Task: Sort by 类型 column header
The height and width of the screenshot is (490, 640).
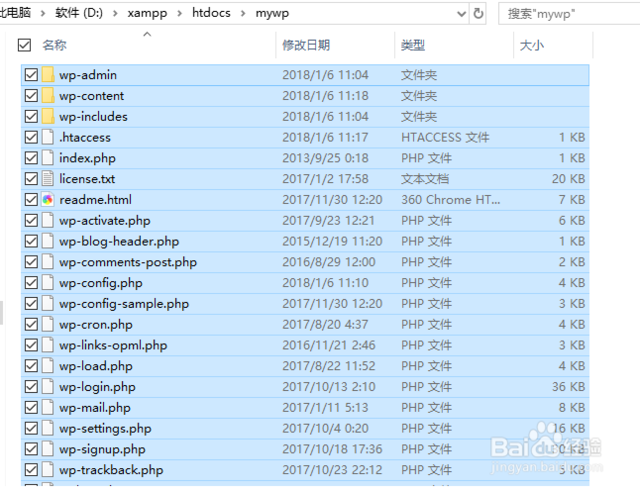Action: (413, 45)
